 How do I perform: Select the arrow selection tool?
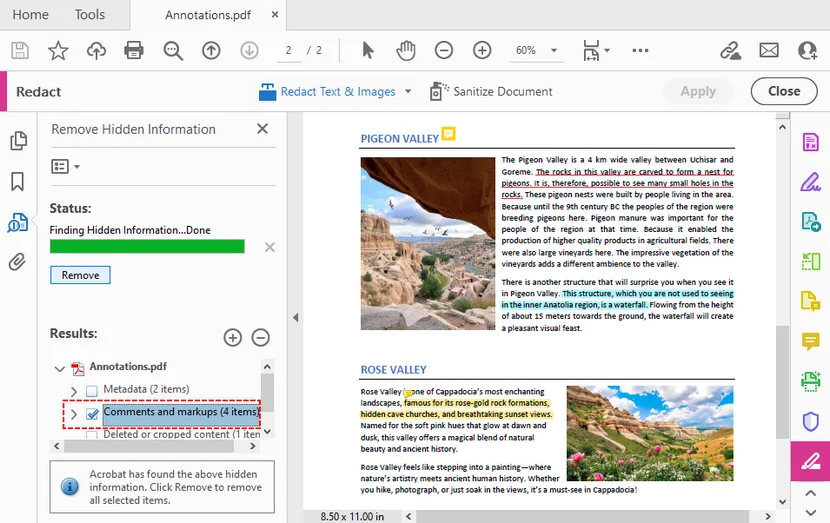[368, 51]
